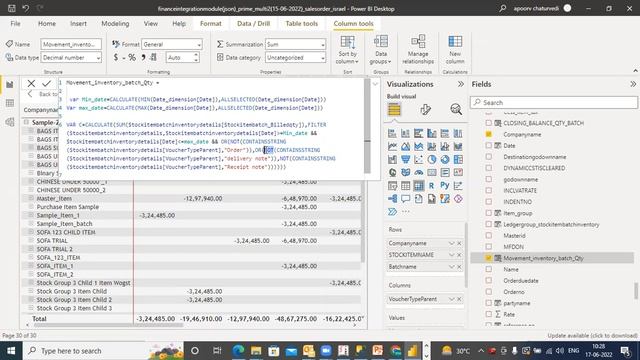Choose the Python visual

[445, 186]
